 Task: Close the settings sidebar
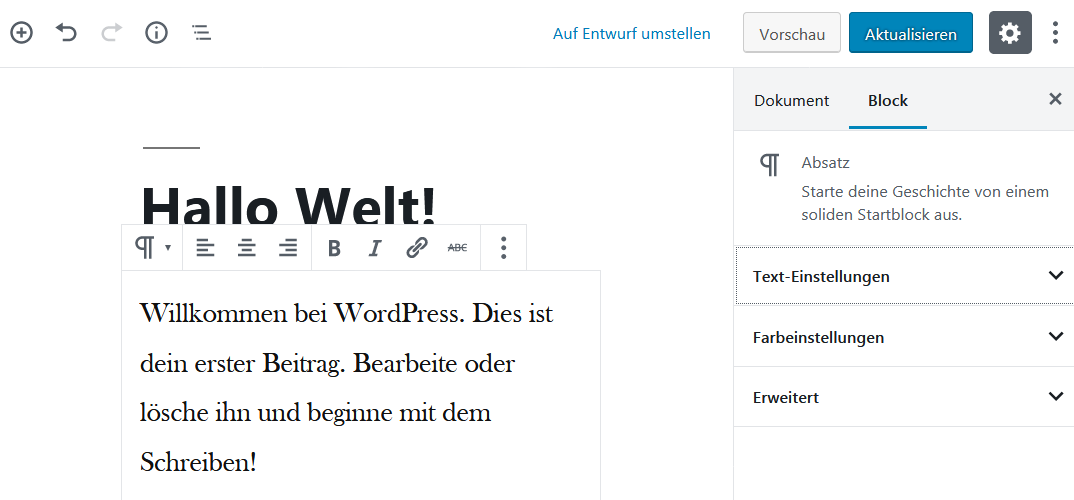coord(1056,99)
